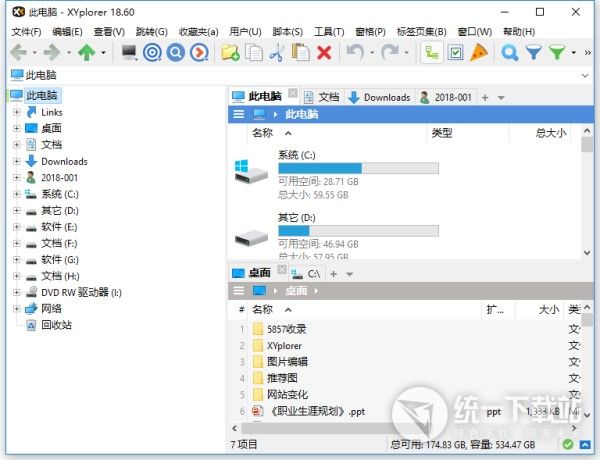Image resolution: width=600 pixels, height=460 pixels.
Task: Click the blue magnifier Find Files icon
Action: [176, 52]
